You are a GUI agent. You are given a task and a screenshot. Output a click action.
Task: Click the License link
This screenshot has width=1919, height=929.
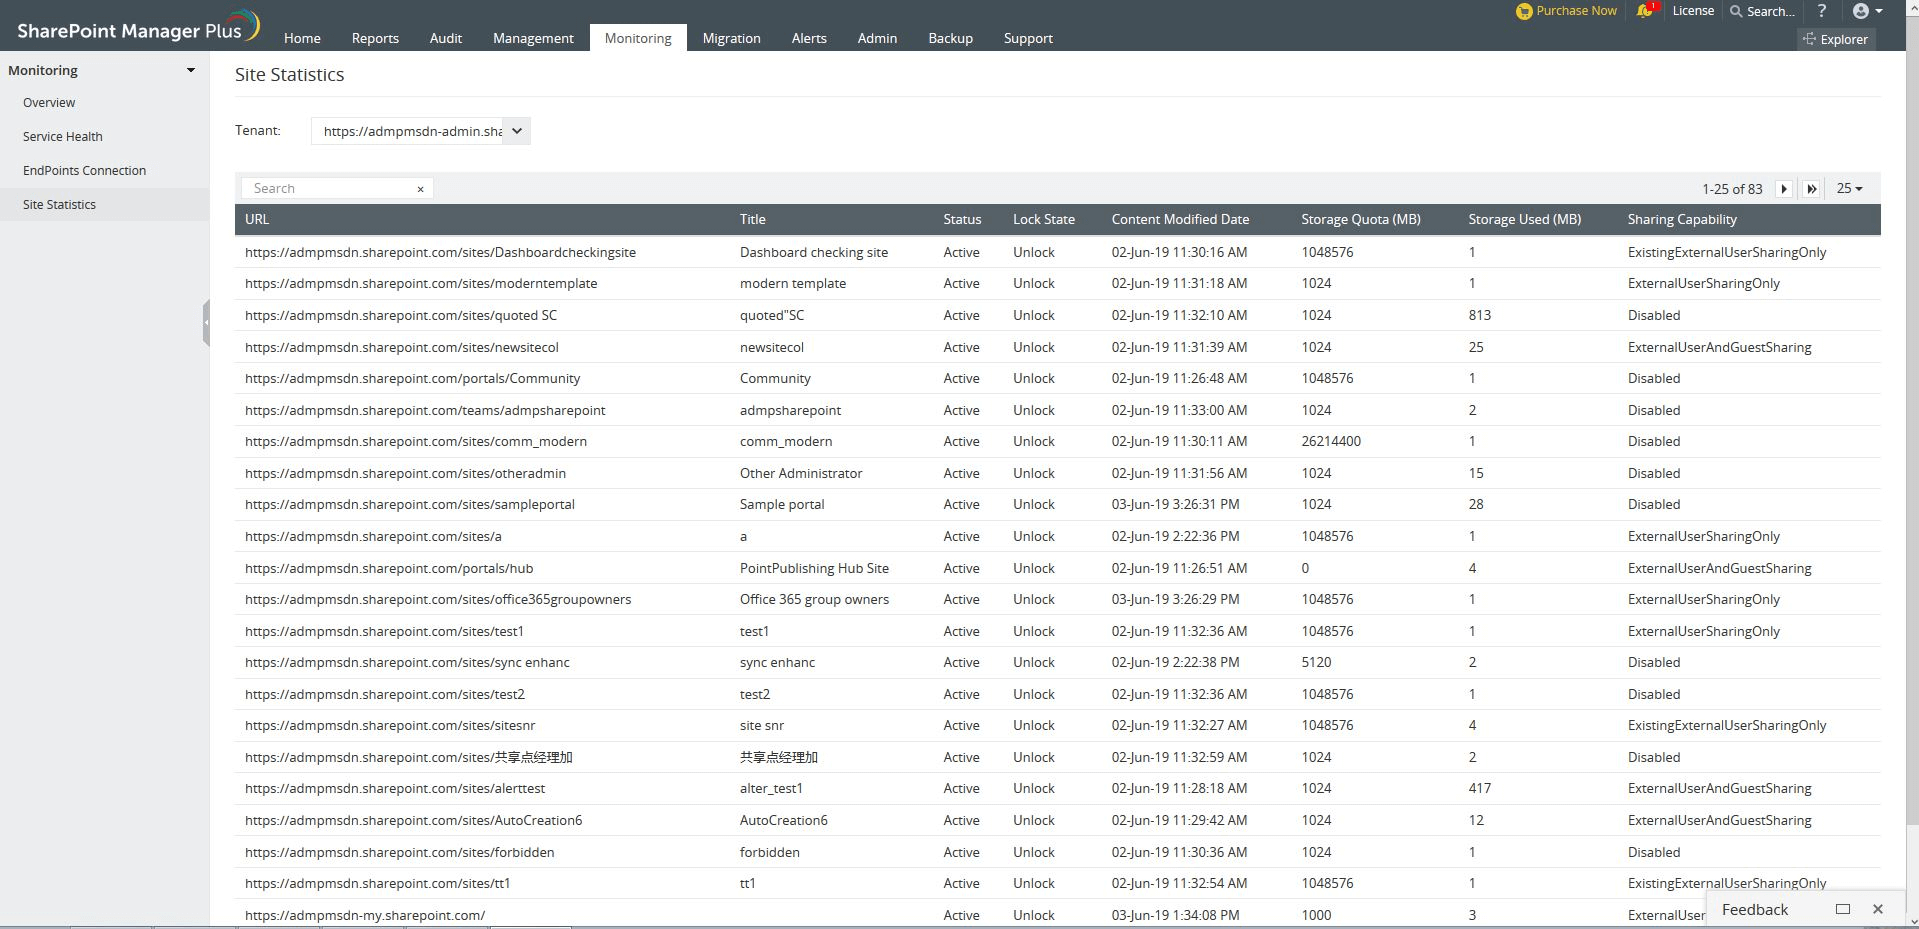pos(1693,11)
